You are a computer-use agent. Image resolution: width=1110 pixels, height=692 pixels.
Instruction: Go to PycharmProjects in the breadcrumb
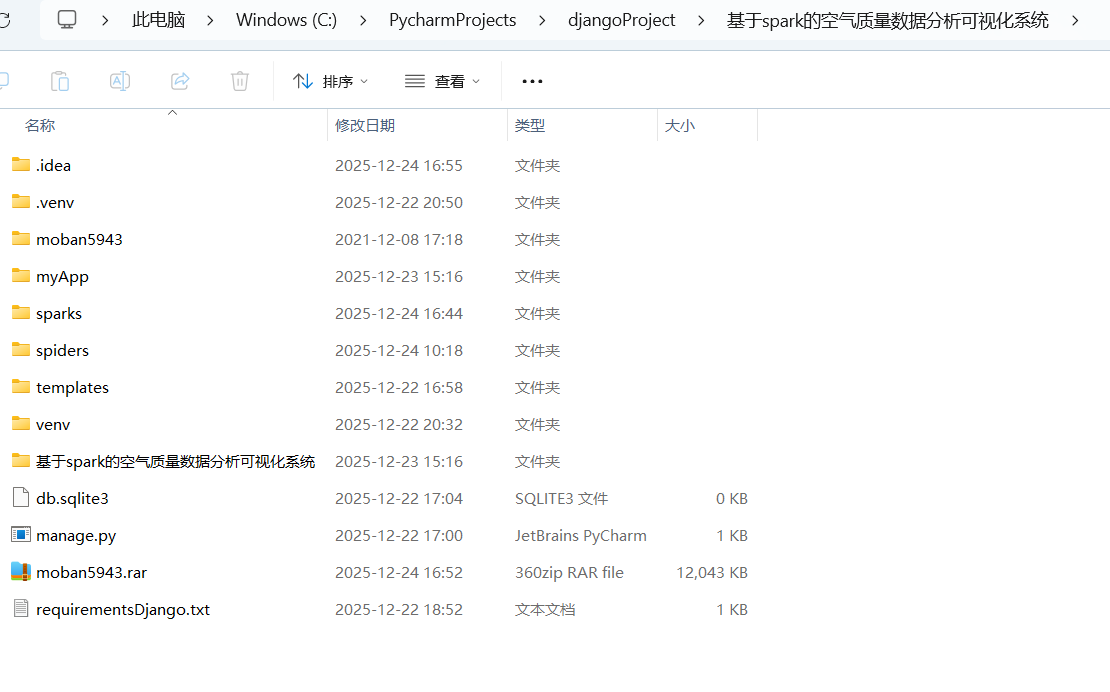click(x=452, y=20)
